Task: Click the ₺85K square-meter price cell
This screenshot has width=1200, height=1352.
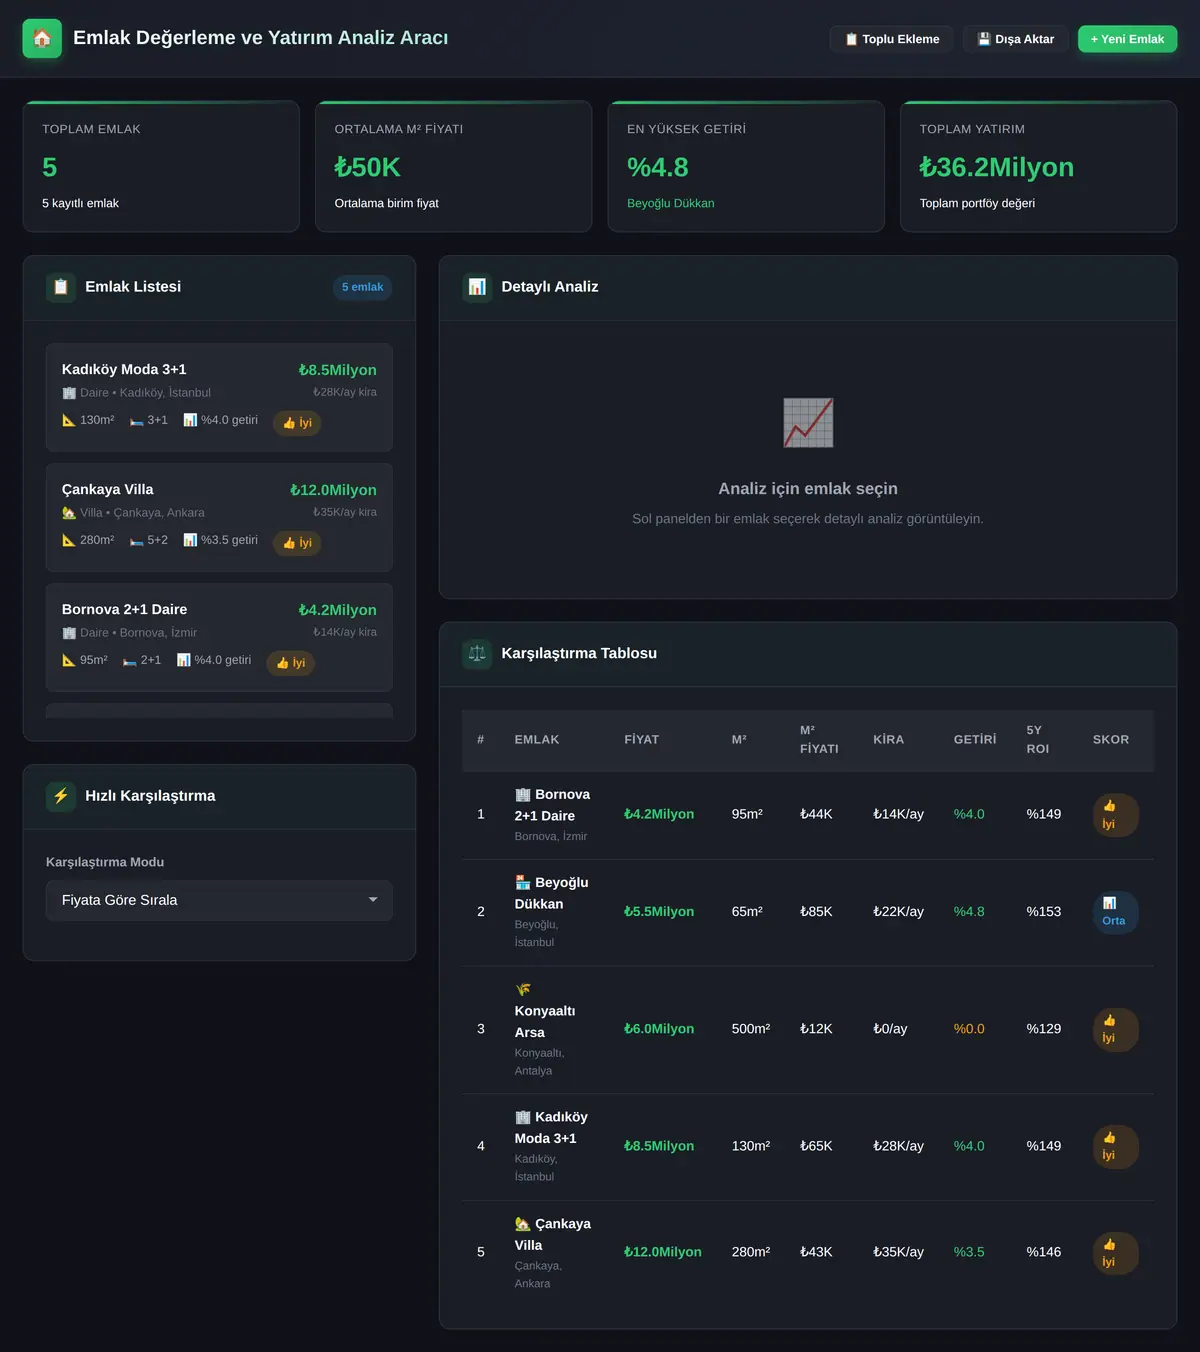Action: point(816,912)
